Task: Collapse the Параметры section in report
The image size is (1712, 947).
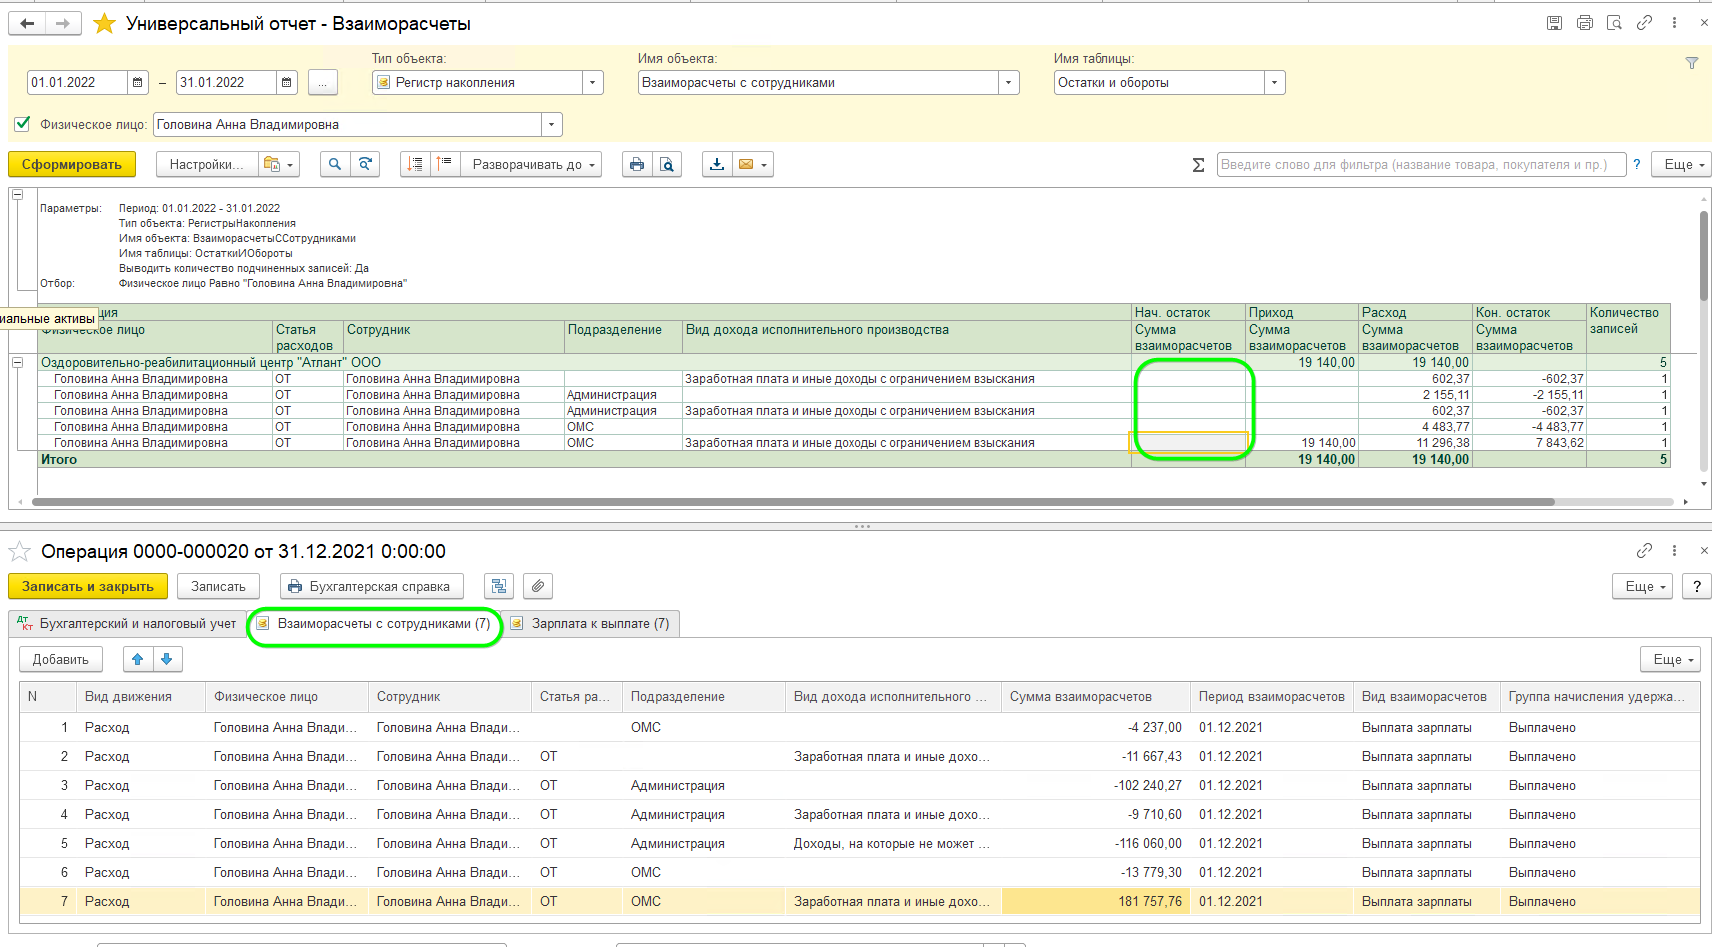Action: pyautogui.click(x=18, y=194)
